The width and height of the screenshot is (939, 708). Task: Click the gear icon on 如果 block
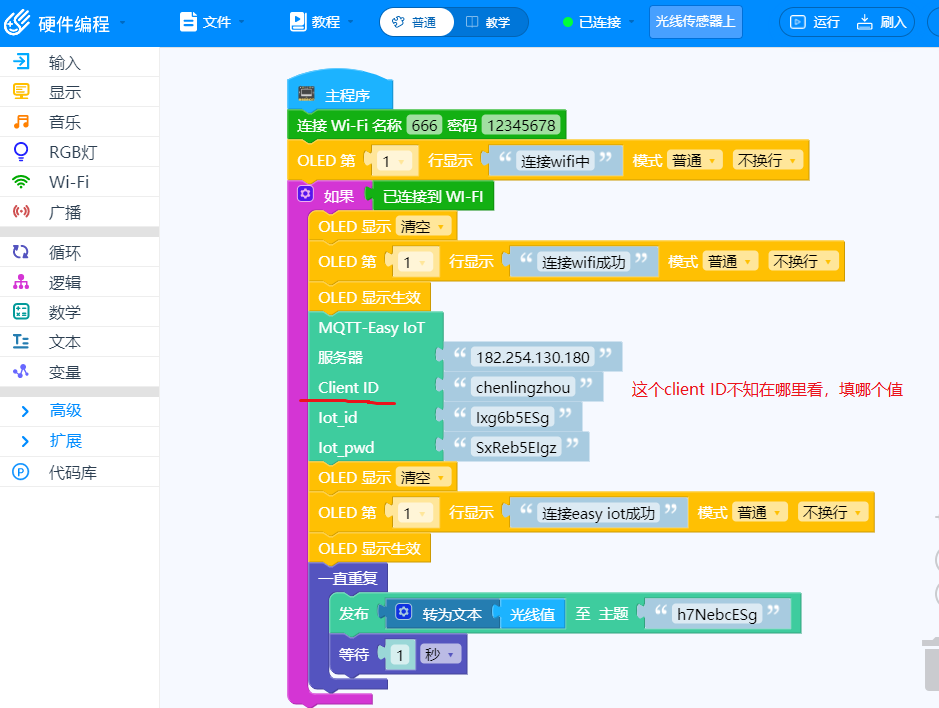pos(305,194)
